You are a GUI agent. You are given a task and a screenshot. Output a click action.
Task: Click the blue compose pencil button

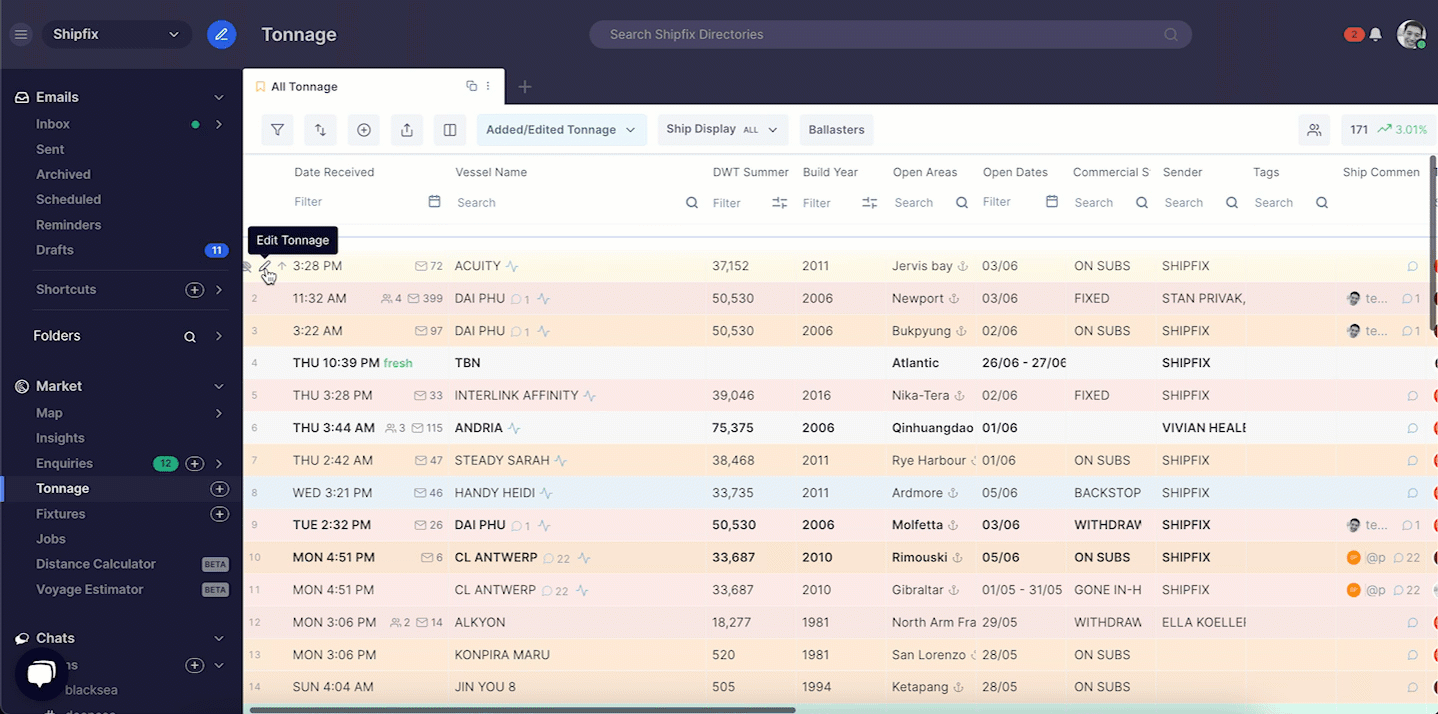click(x=221, y=34)
